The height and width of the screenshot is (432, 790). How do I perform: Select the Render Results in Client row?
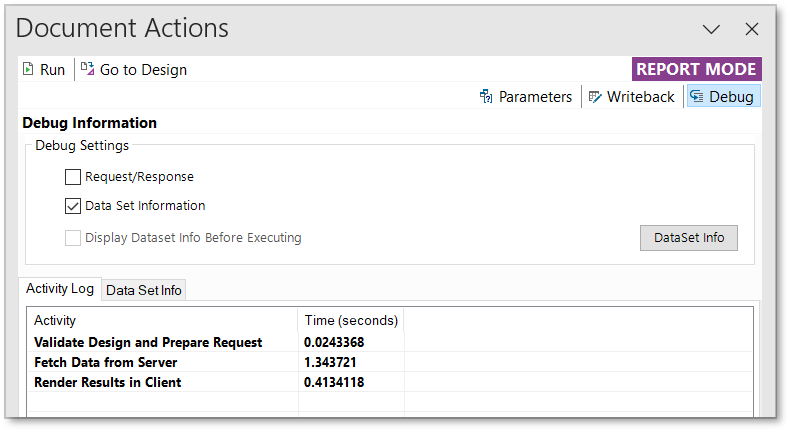108,382
